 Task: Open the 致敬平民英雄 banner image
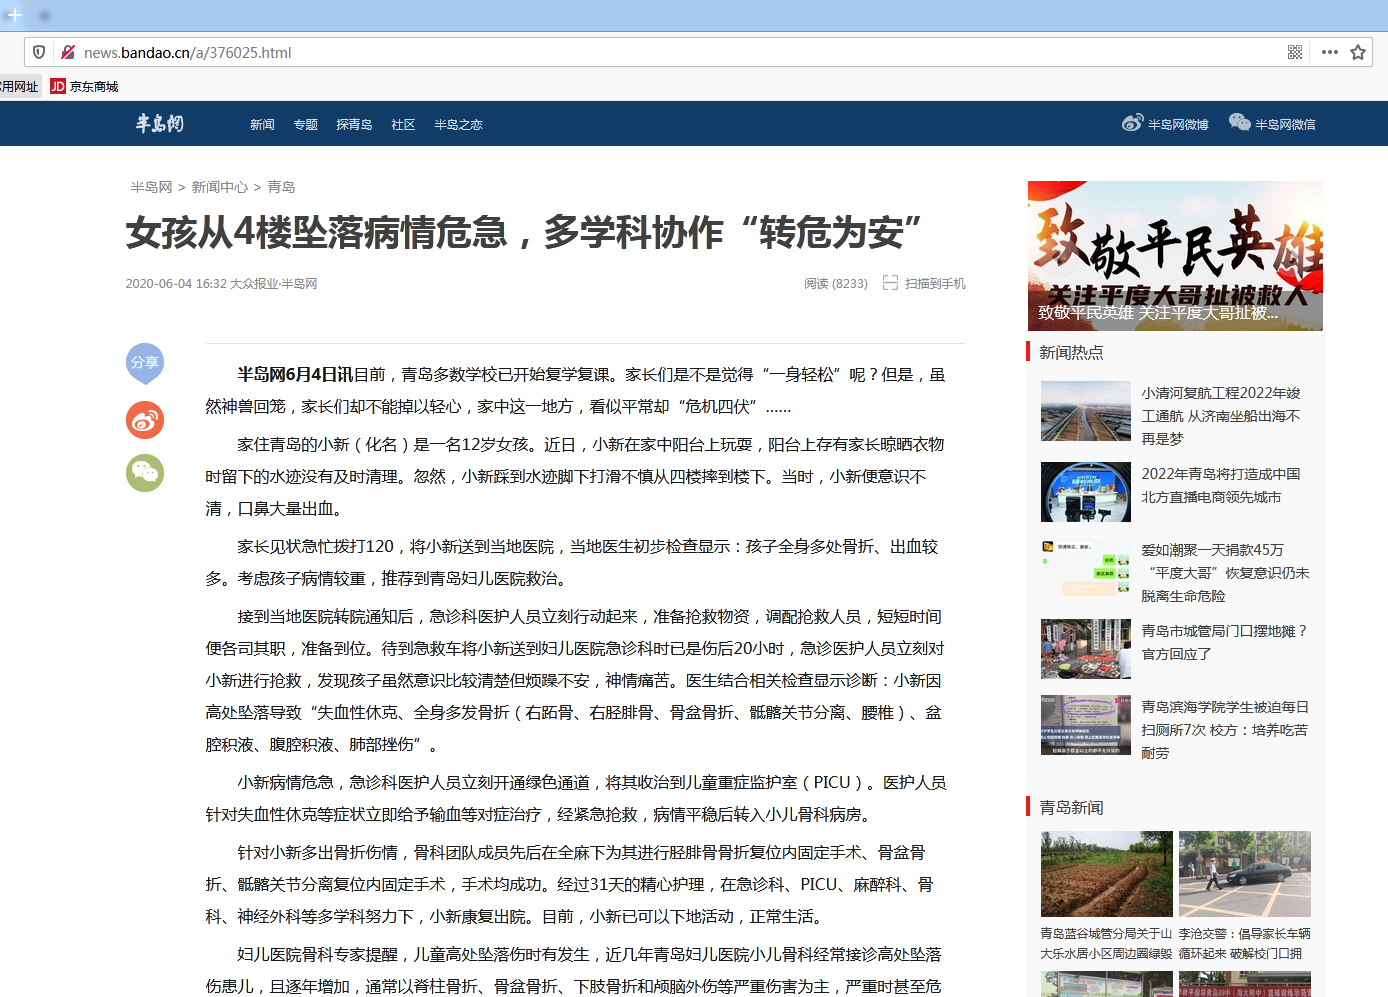tap(1175, 255)
